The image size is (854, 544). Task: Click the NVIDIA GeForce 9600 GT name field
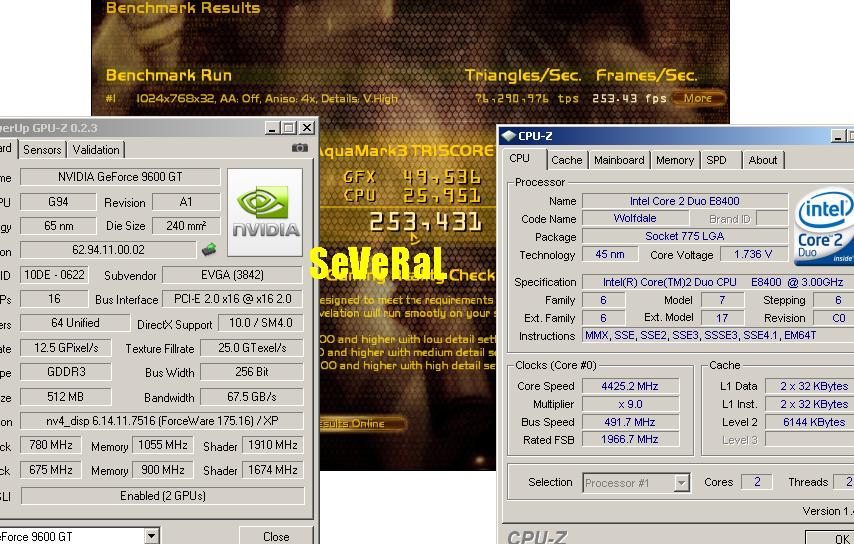120,177
